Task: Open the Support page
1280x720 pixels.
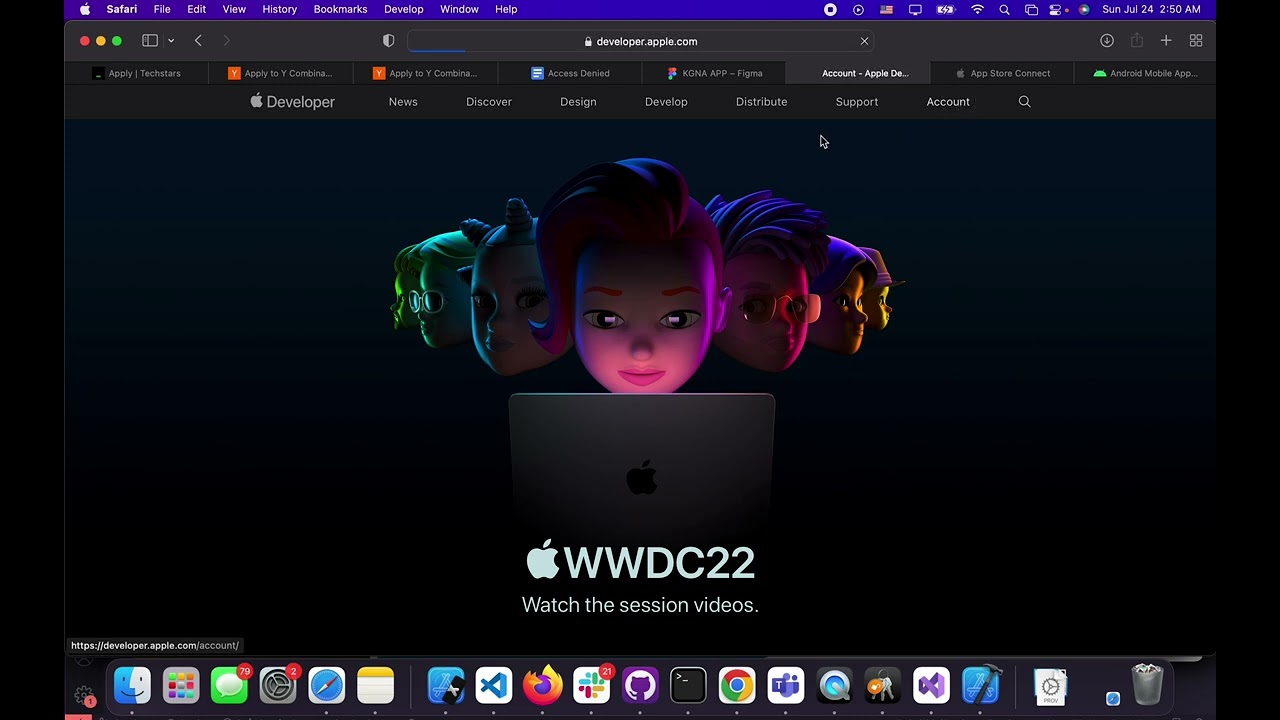Action: pos(857,102)
